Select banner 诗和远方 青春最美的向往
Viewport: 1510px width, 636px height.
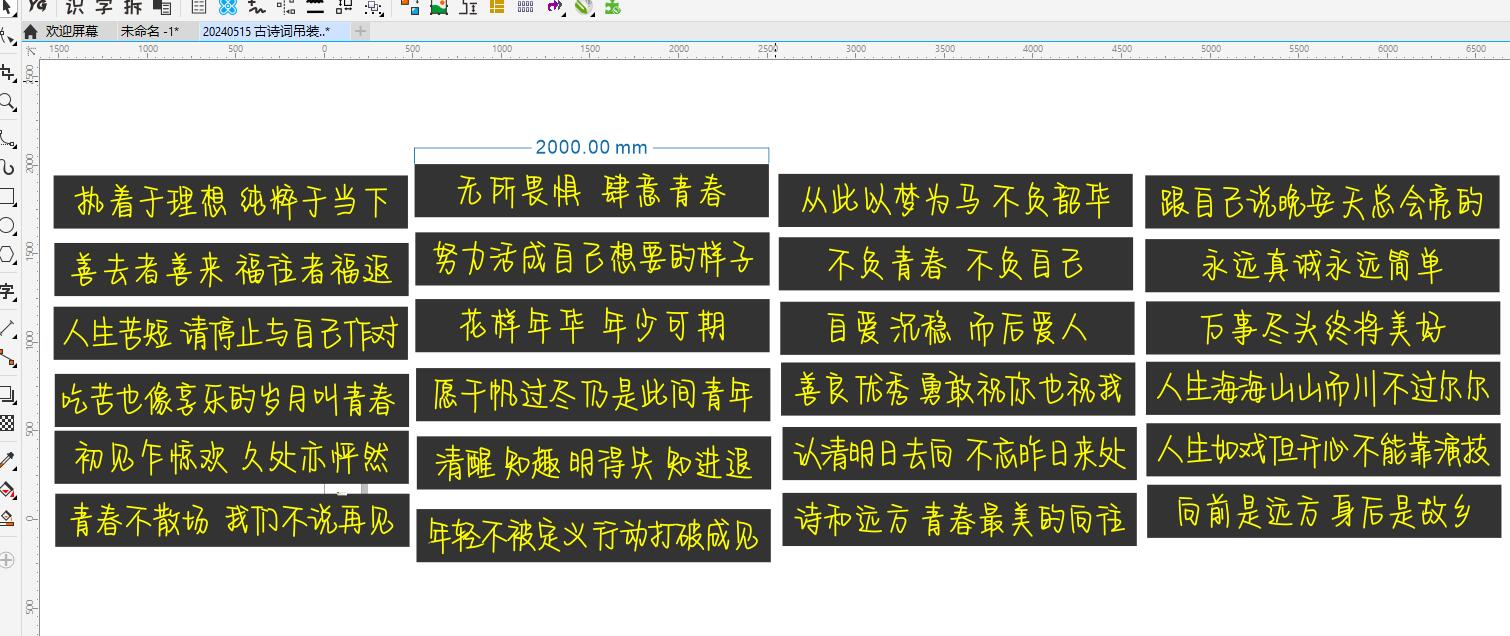959,519
